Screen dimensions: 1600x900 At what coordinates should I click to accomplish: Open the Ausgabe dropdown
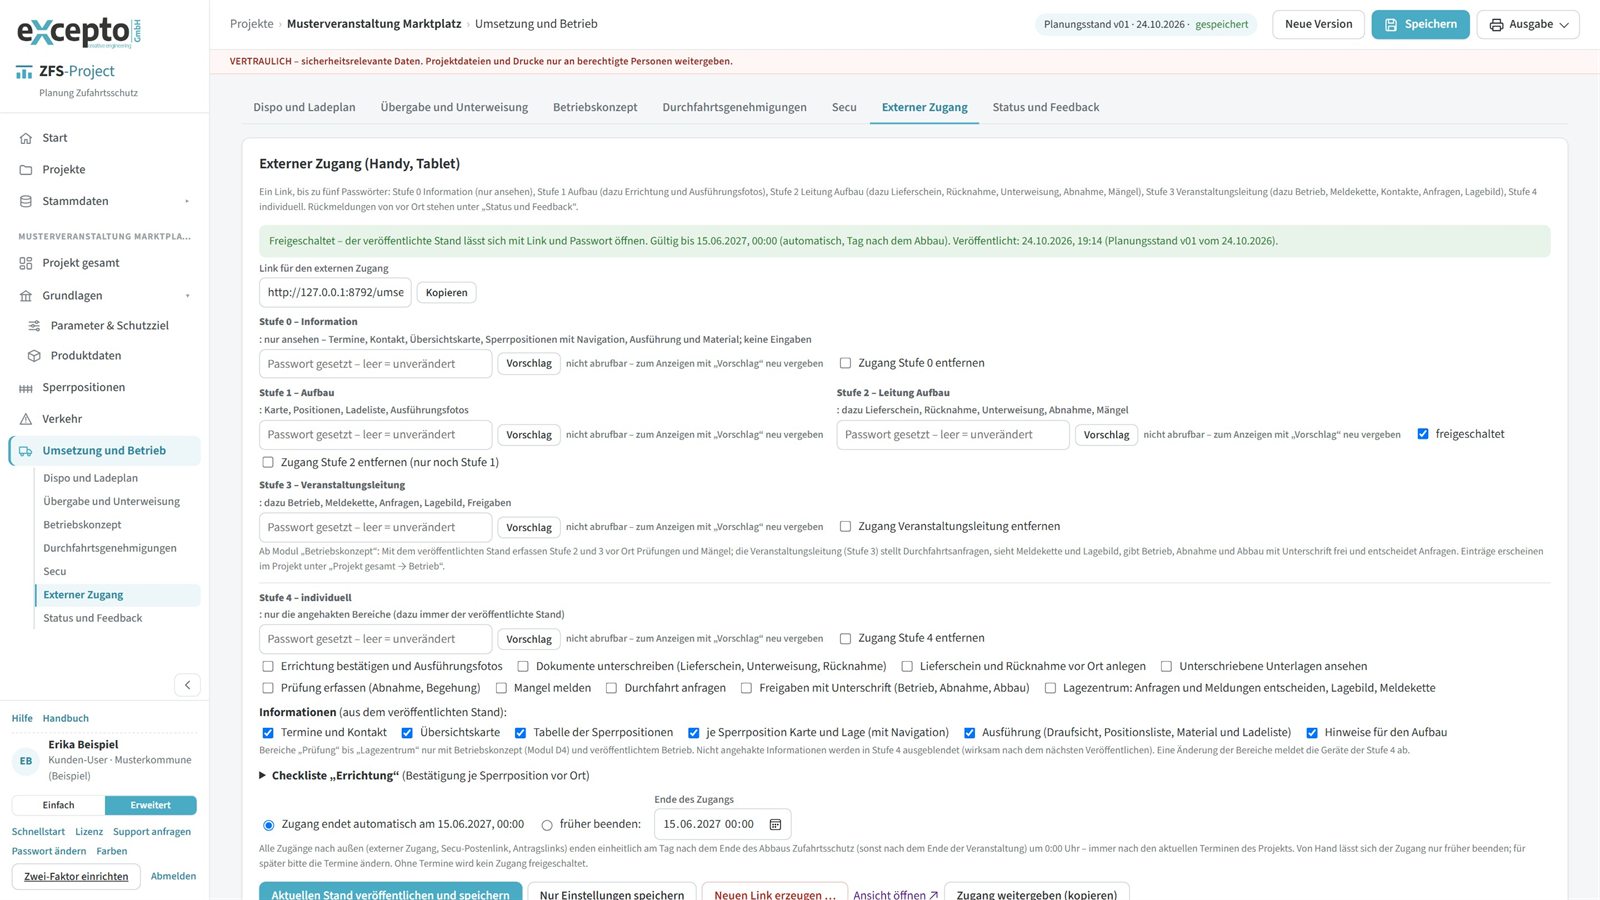coord(1528,24)
